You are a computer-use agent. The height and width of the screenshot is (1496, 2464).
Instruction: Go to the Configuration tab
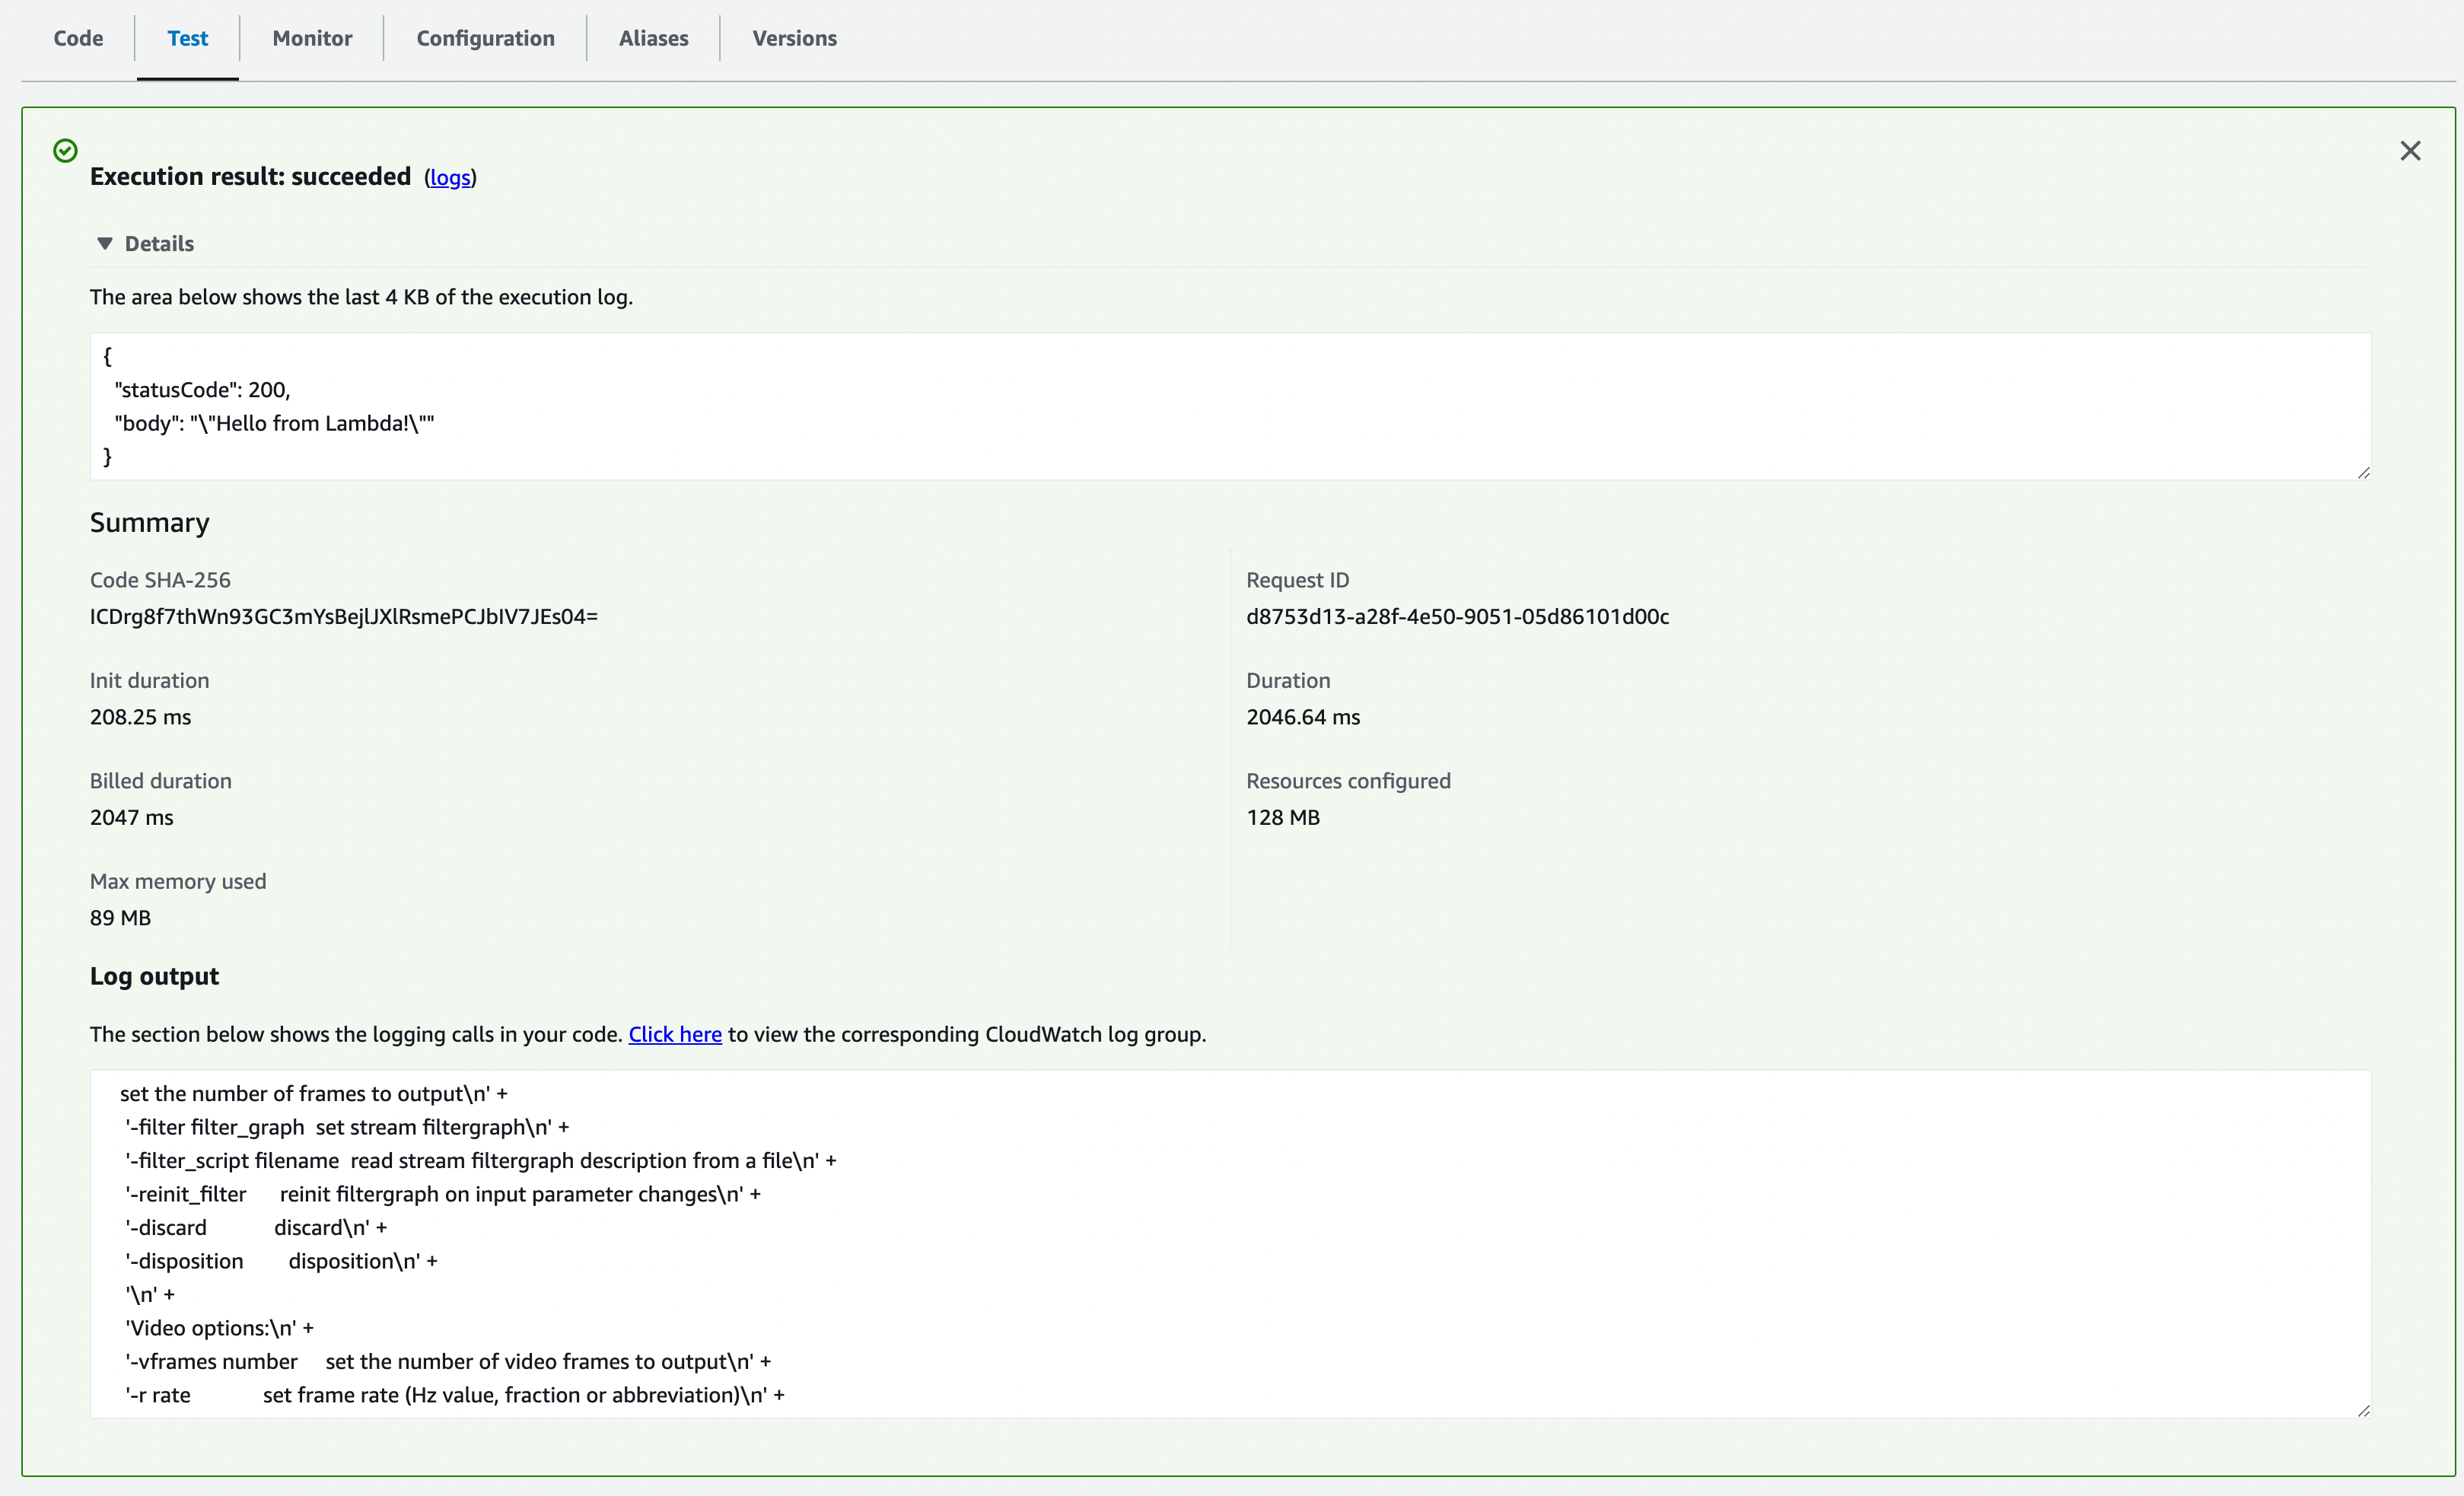[485, 38]
